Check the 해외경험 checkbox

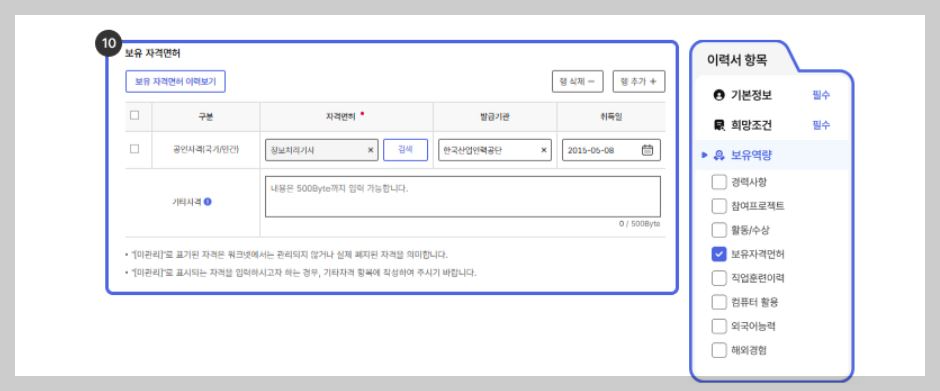coord(719,350)
